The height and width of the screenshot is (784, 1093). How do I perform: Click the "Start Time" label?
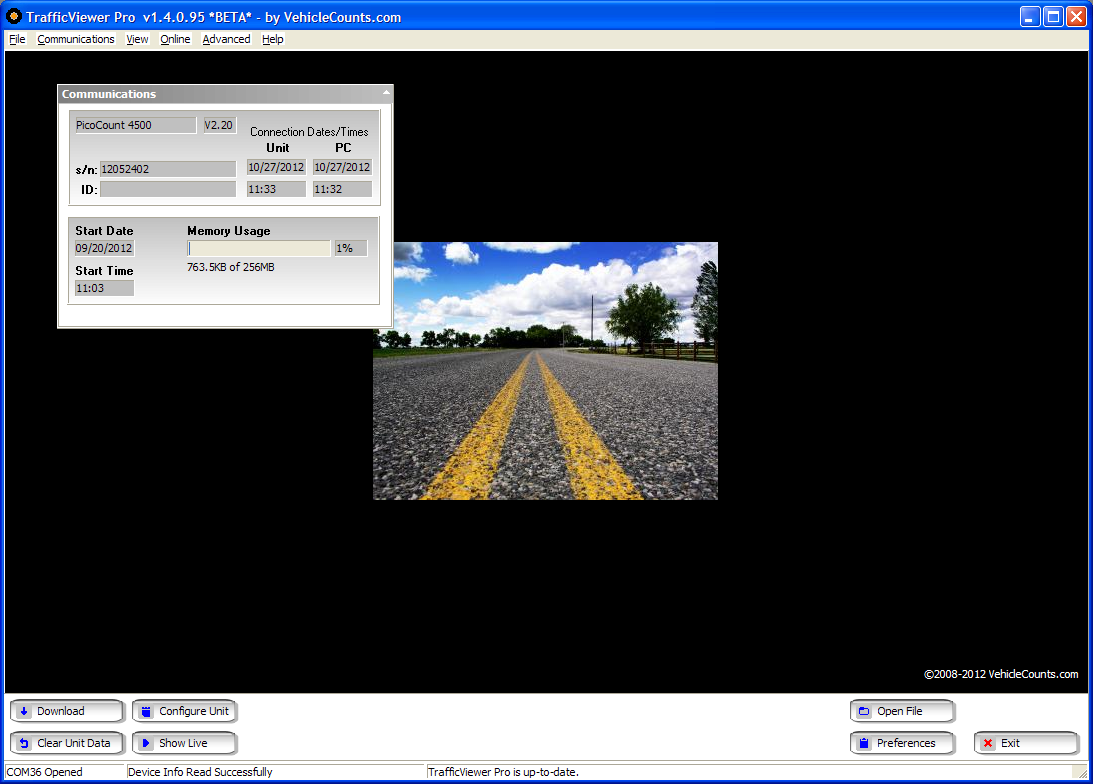tap(104, 271)
